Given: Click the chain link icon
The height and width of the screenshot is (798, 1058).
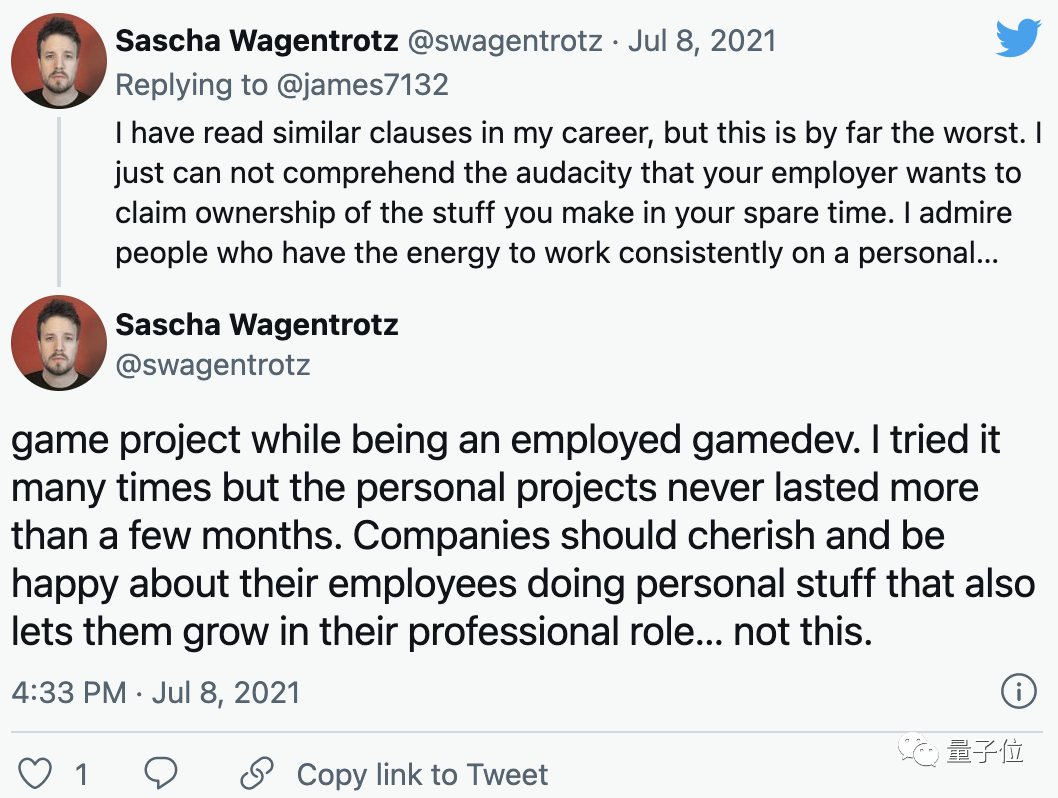Looking at the screenshot, I should point(257,773).
